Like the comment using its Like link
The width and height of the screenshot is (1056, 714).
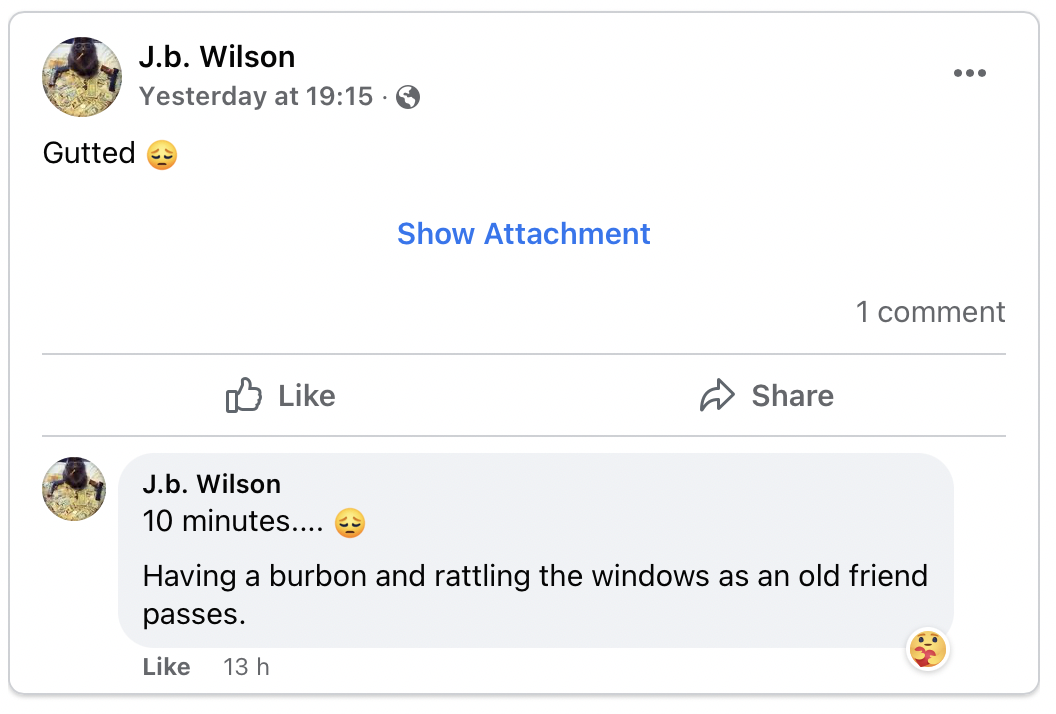click(166, 667)
